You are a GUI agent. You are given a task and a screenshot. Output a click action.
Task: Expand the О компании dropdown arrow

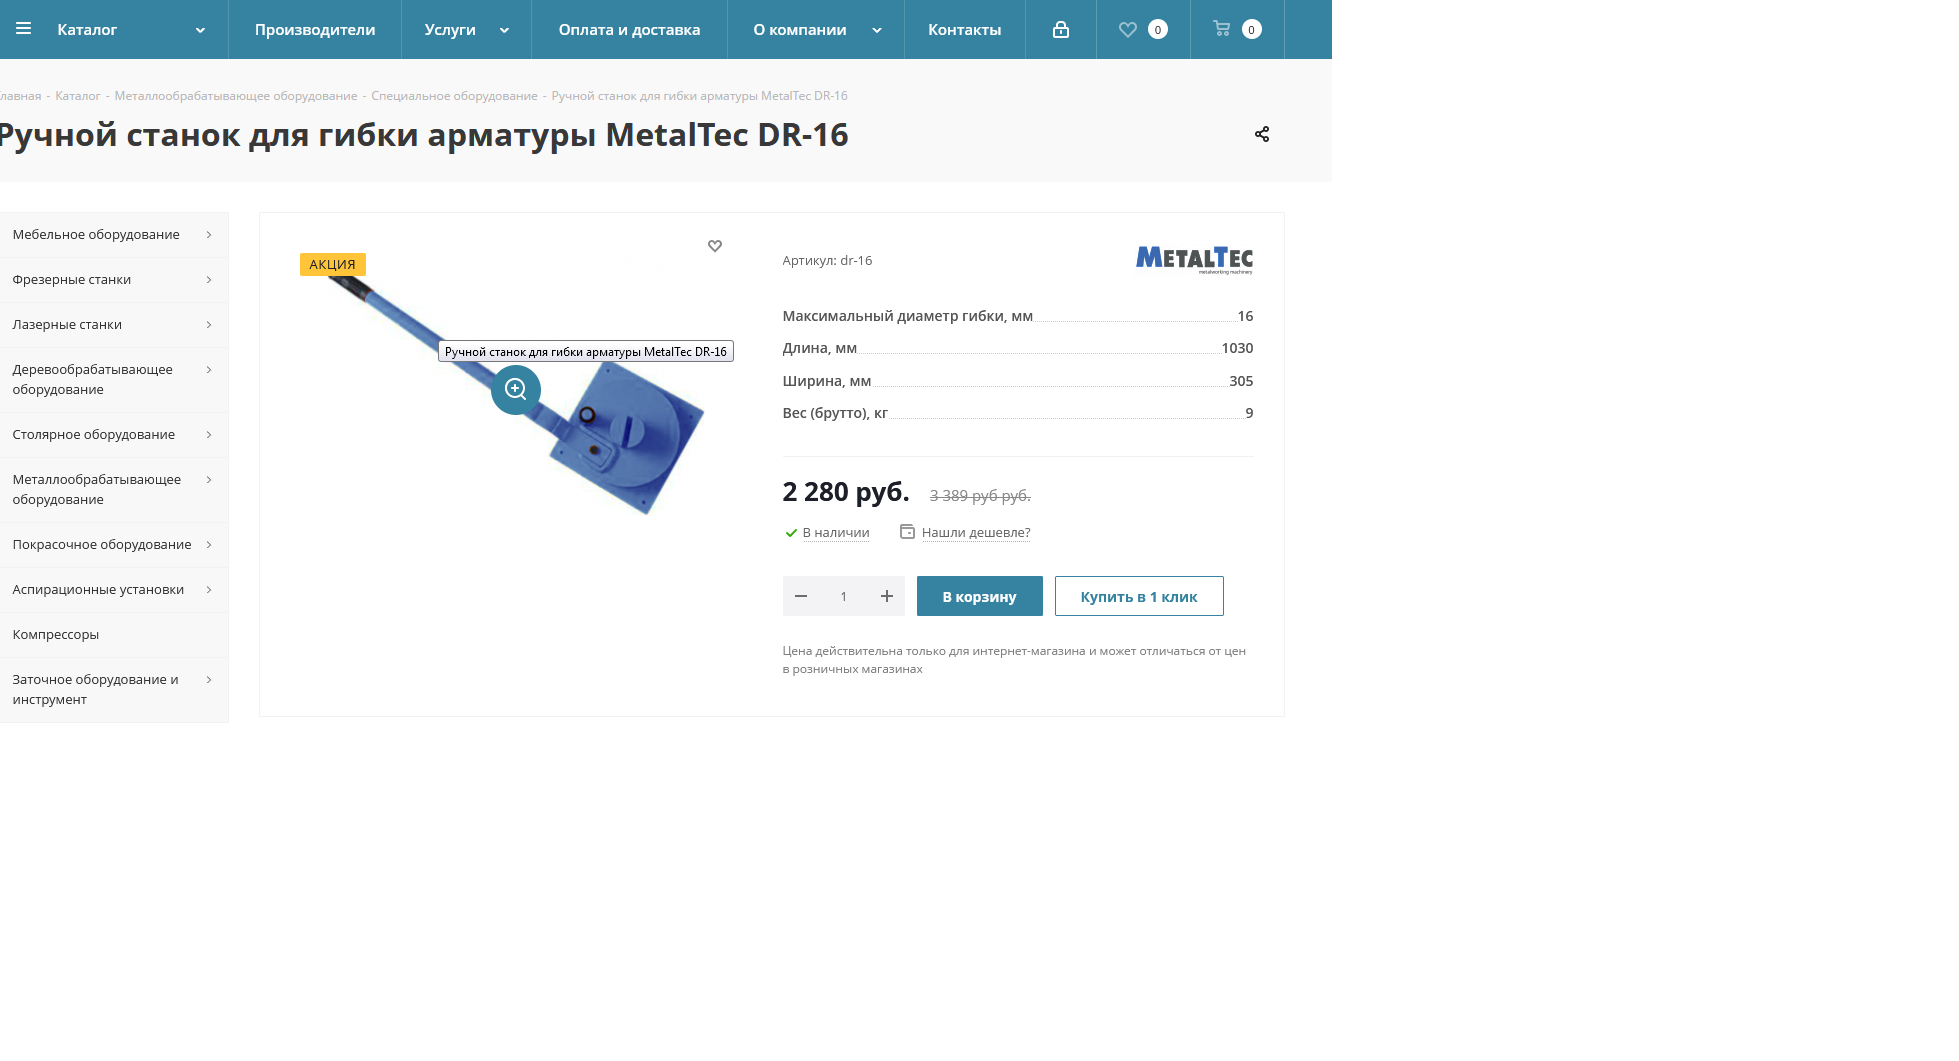click(x=877, y=30)
